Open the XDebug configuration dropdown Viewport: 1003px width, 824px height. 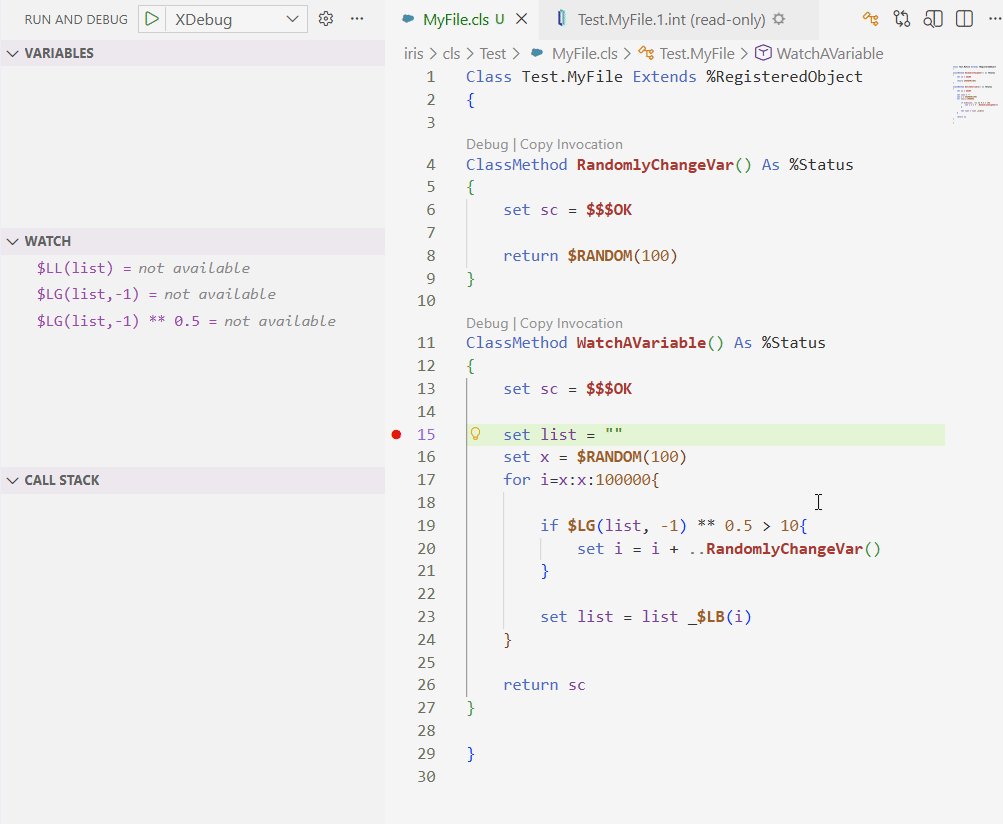tap(236, 19)
